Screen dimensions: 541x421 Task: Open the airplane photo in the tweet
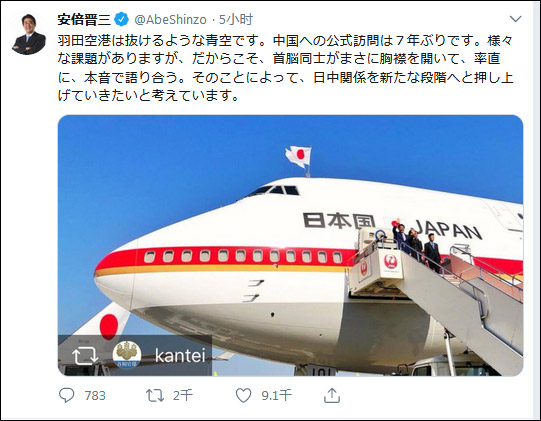click(x=291, y=245)
